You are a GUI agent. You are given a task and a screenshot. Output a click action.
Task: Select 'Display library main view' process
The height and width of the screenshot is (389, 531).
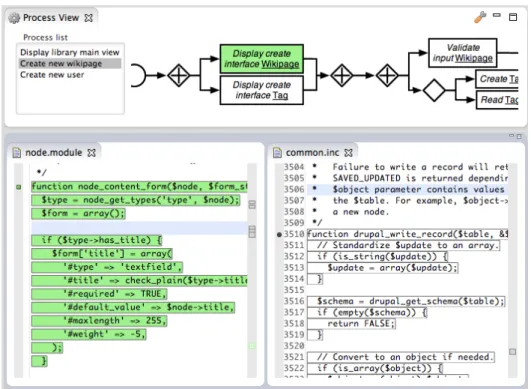[x=70, y=52]
